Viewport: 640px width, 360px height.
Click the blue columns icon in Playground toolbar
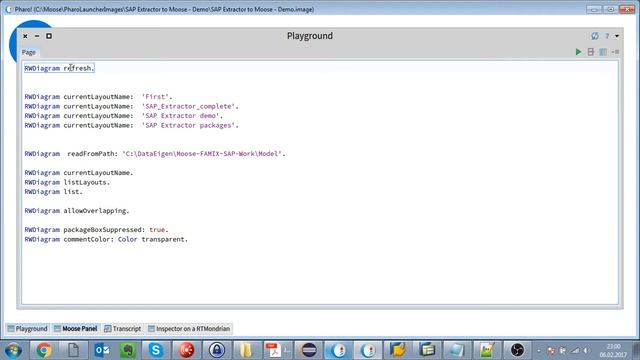pos(603,52)
